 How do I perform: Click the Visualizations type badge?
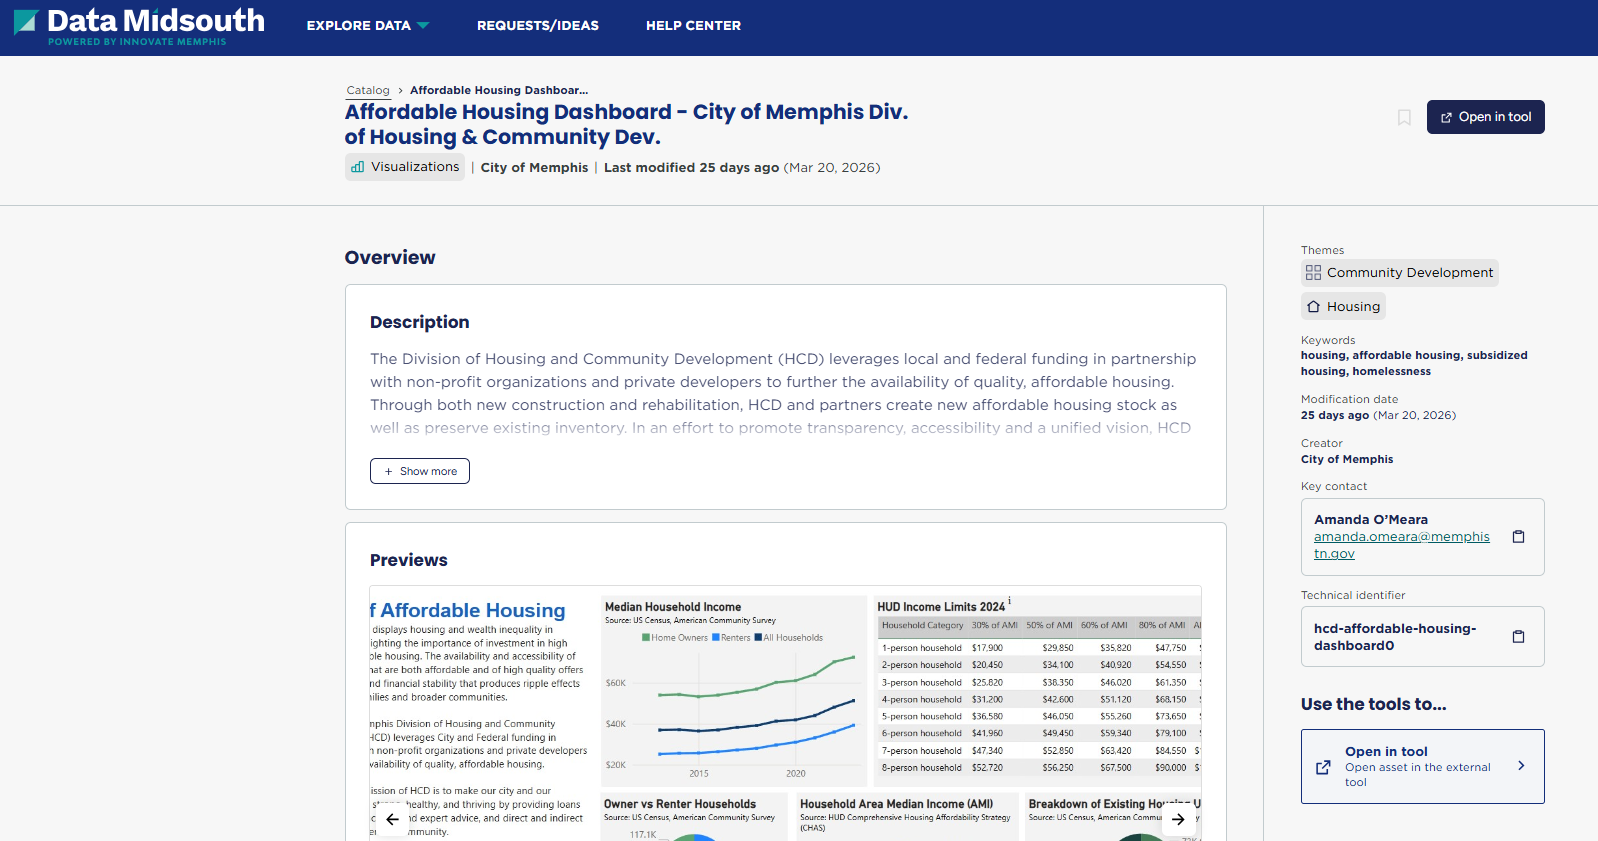(x=405, y=167)
